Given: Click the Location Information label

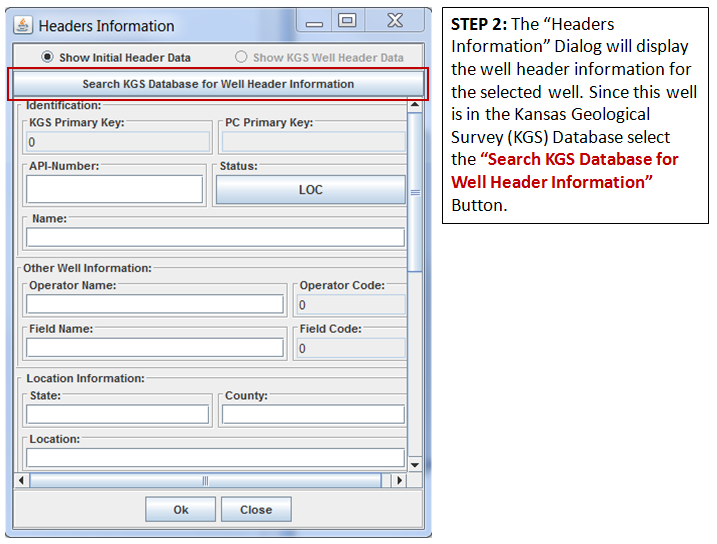Looking at the screenshot, I should click(86, 378).
